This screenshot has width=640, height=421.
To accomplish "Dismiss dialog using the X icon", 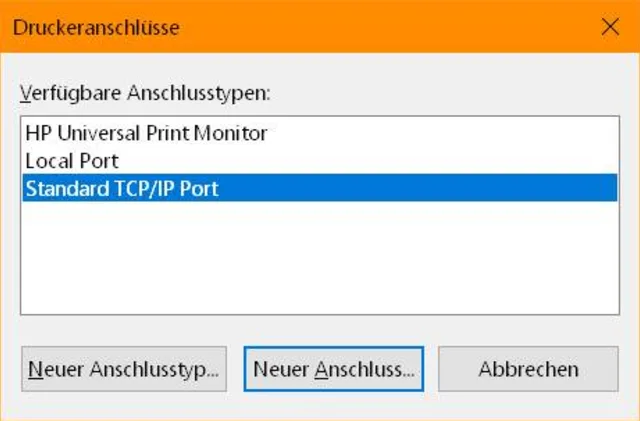I will coord(610,27).
